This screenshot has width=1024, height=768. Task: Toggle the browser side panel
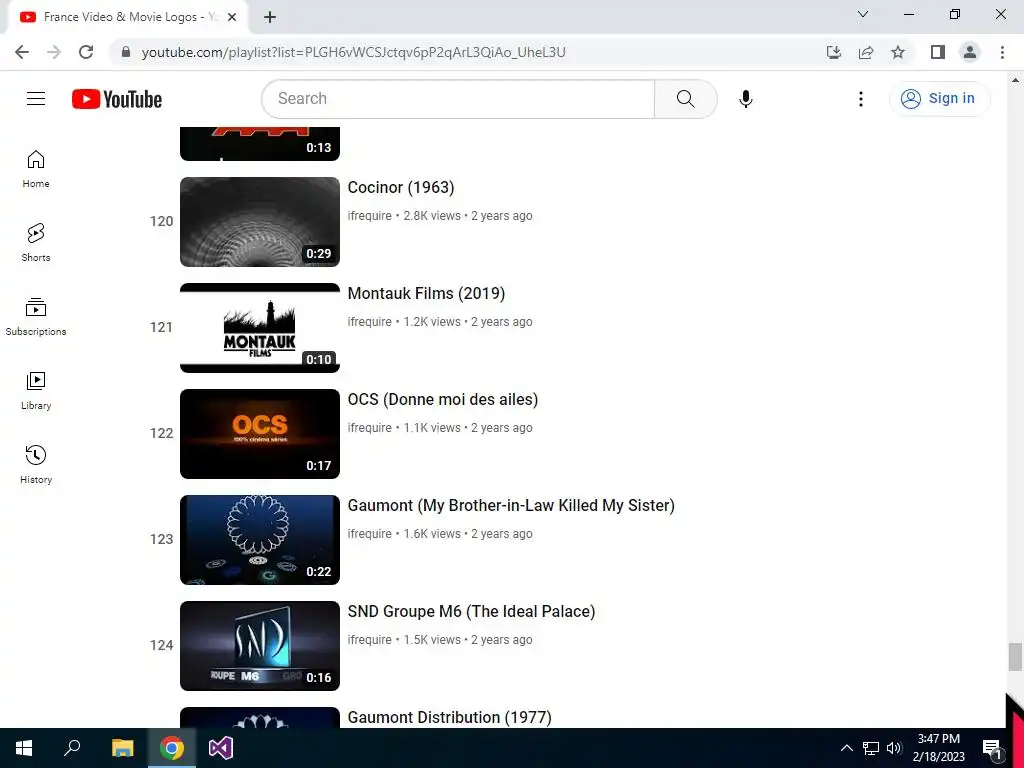[938, 52]
